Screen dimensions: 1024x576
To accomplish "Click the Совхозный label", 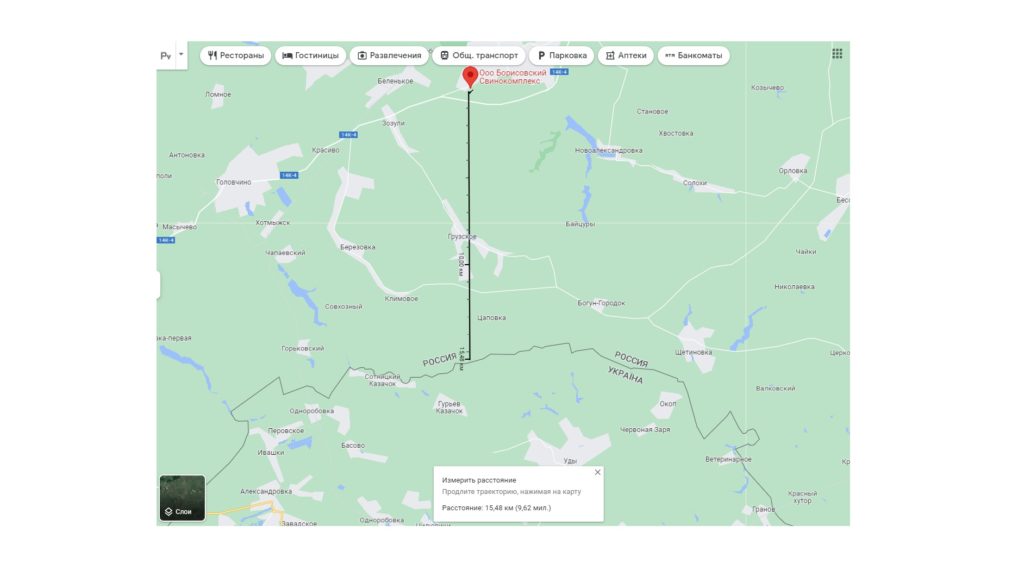I will [343, 306].
